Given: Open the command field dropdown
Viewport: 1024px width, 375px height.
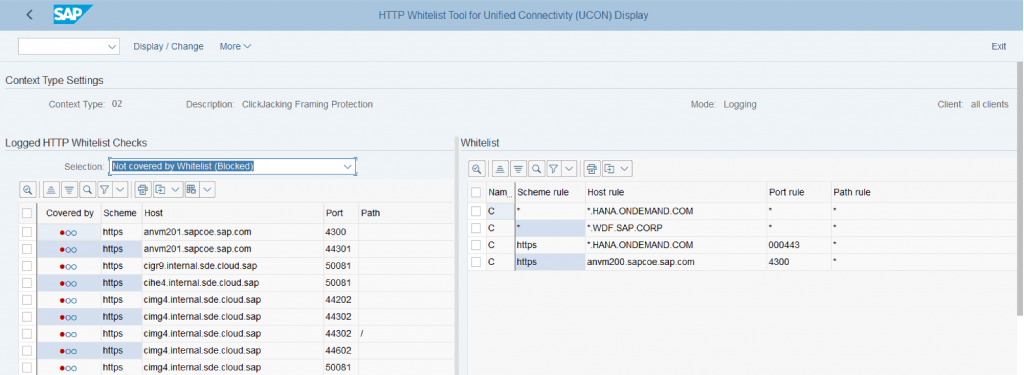Looking at the screenshot, I should [112, 46].
